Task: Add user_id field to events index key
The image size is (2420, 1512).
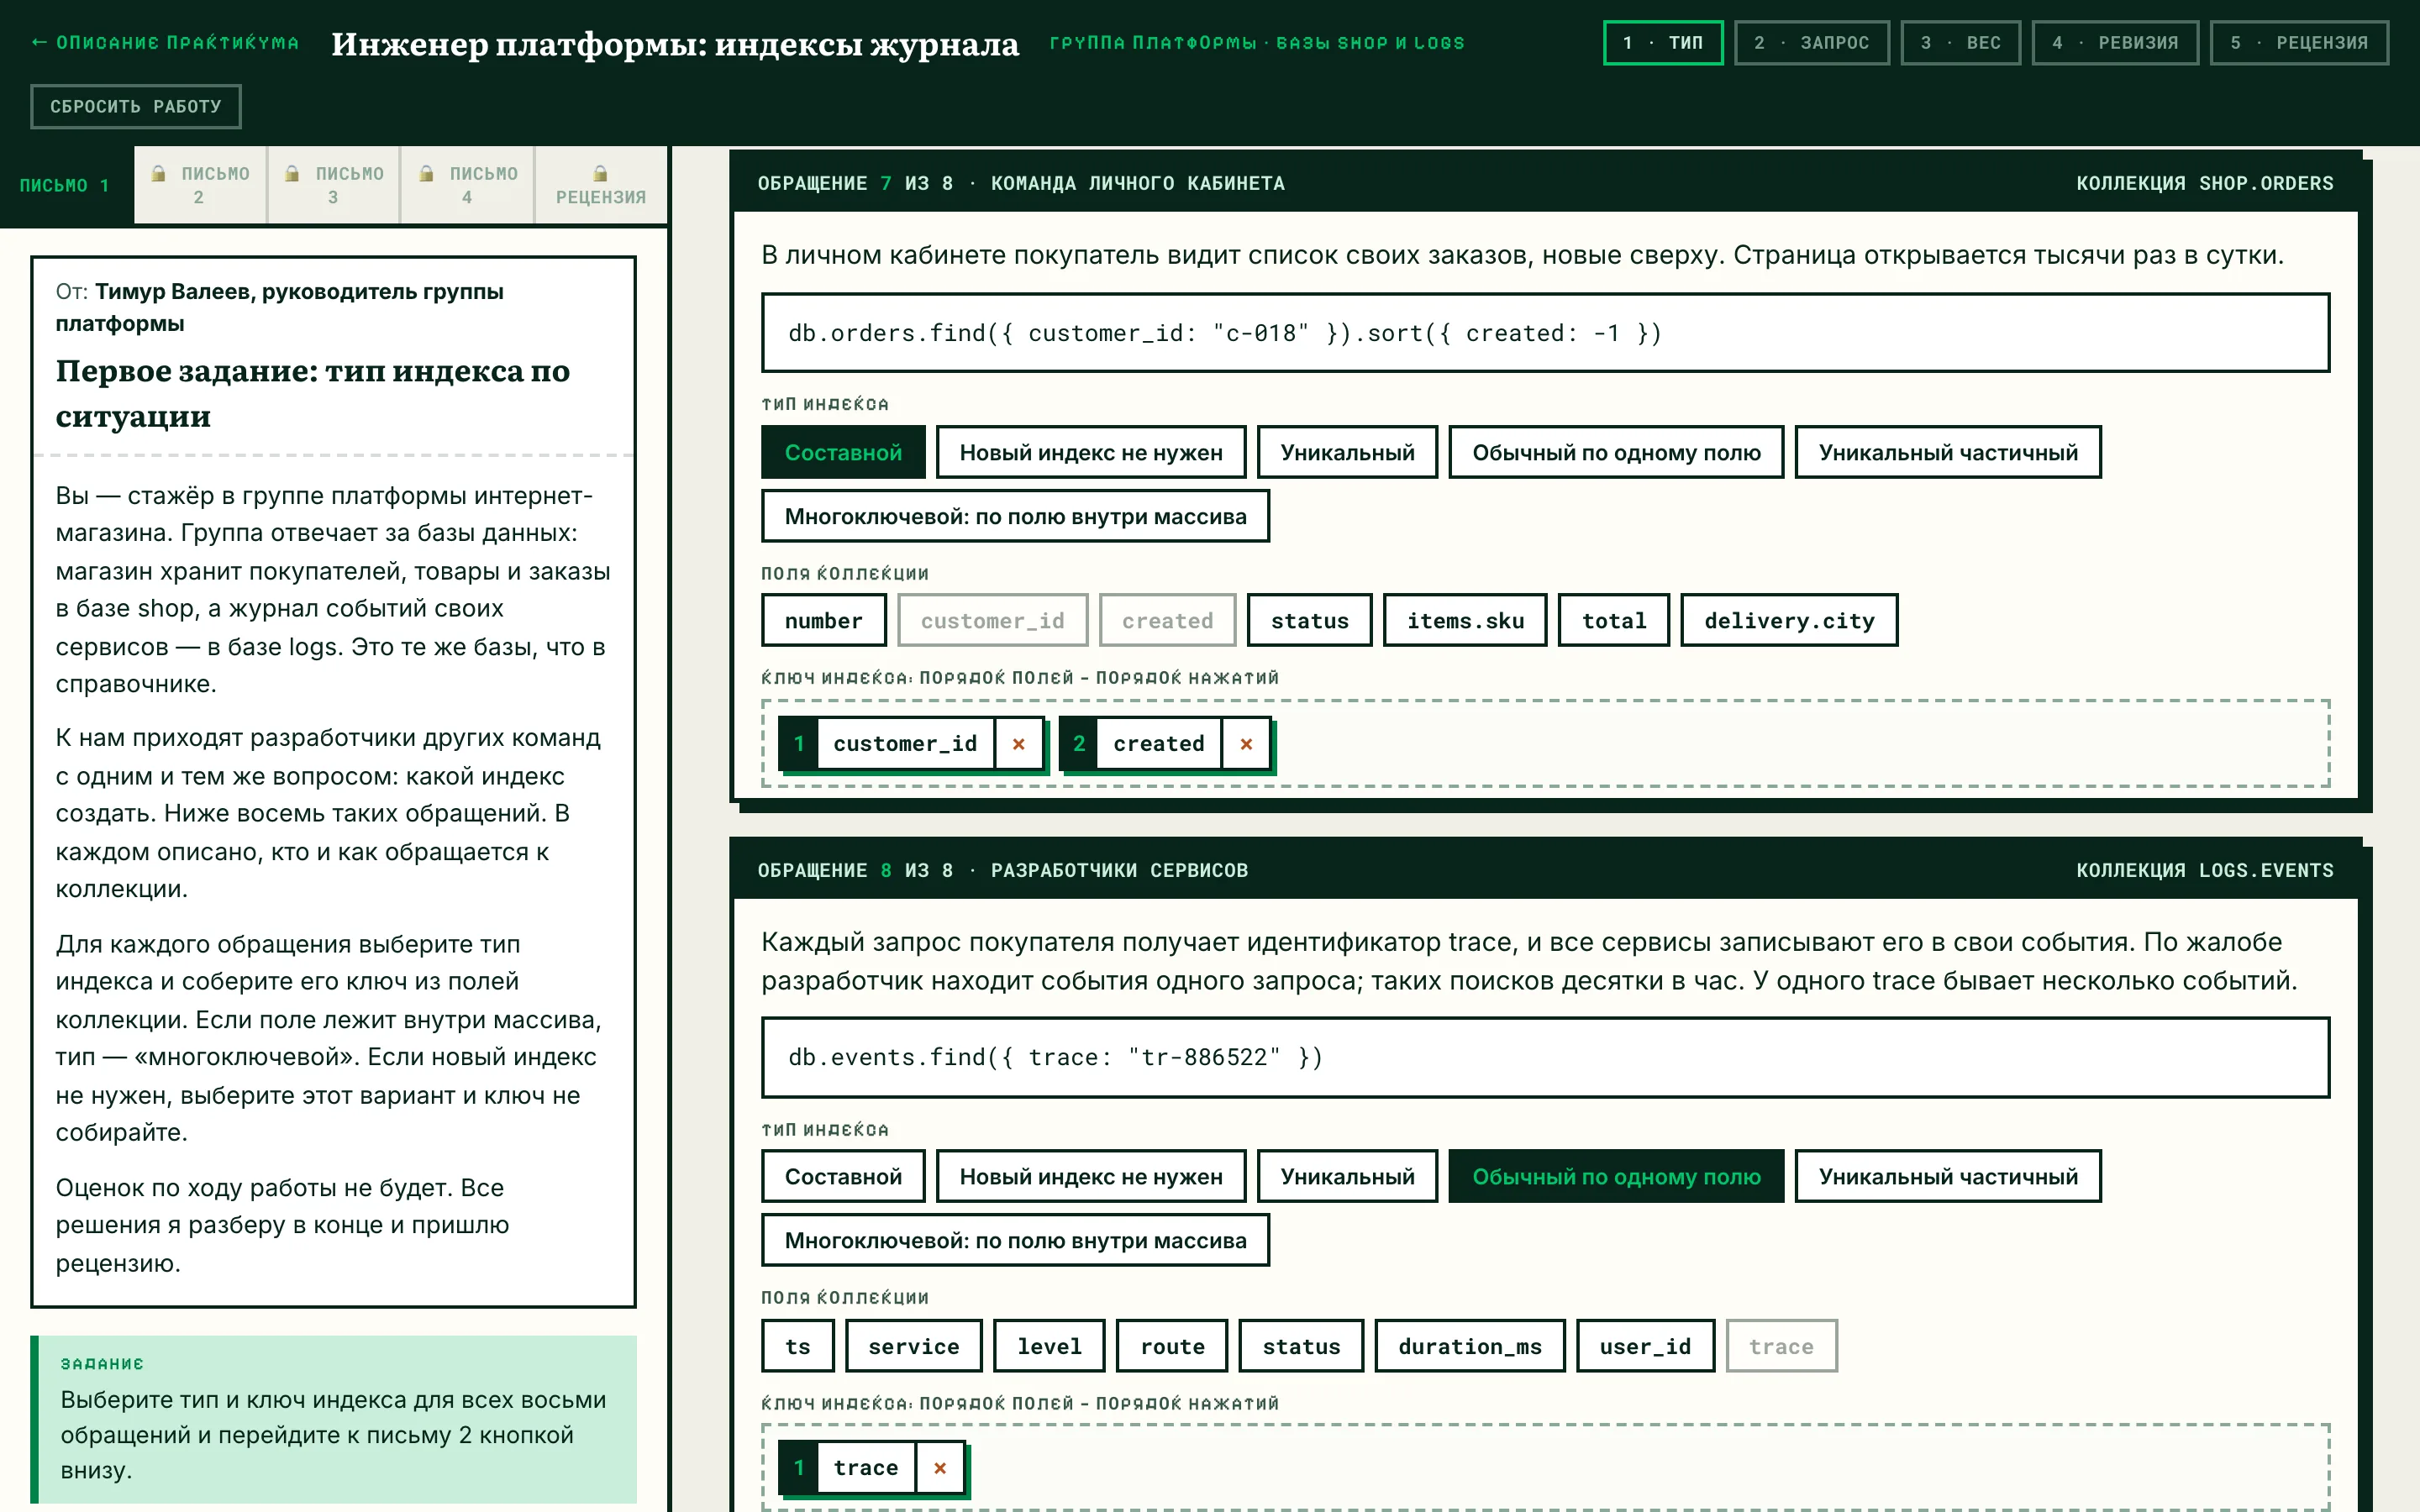Action: (x=1645, y=1347)
